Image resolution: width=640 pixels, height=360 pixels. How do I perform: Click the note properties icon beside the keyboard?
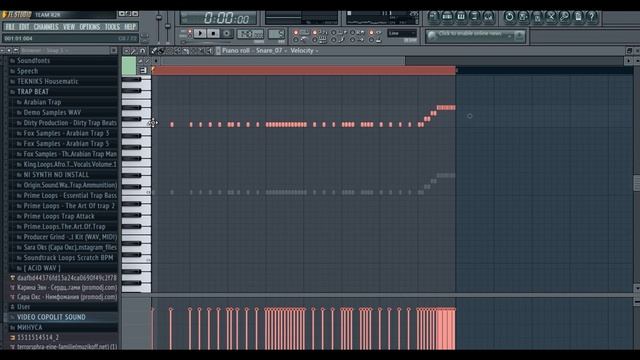[143, 70]
